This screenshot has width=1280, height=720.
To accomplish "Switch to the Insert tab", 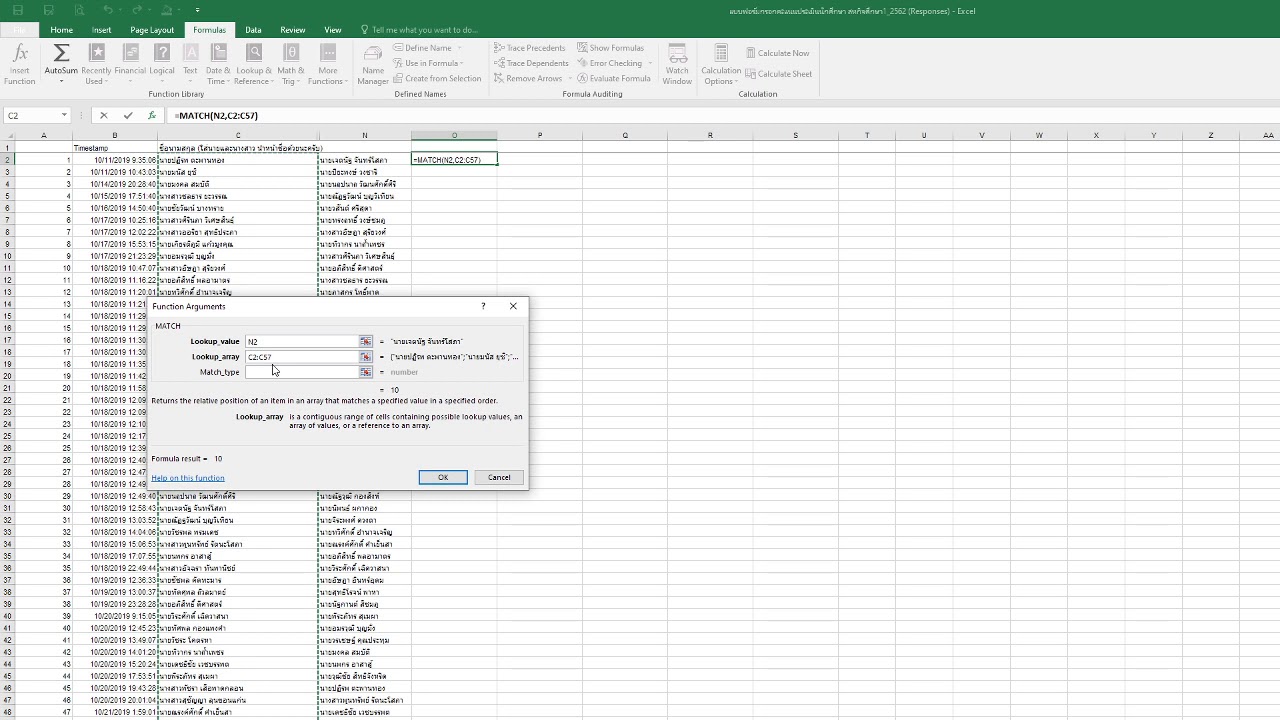I will [102, 30].
